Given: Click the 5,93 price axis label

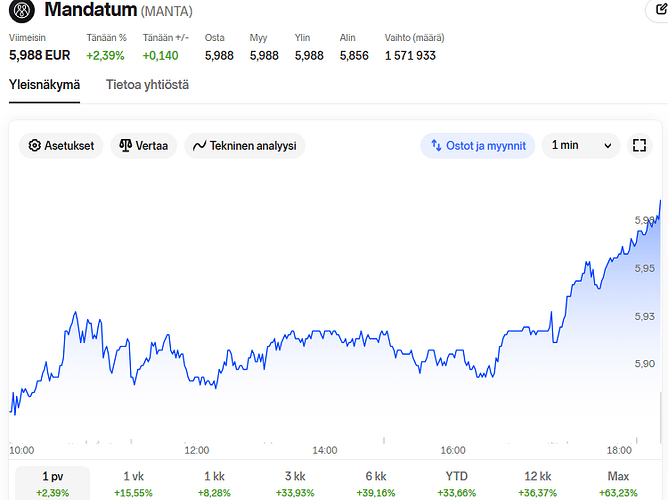Looking at the screenshot, I should [645, 316].
